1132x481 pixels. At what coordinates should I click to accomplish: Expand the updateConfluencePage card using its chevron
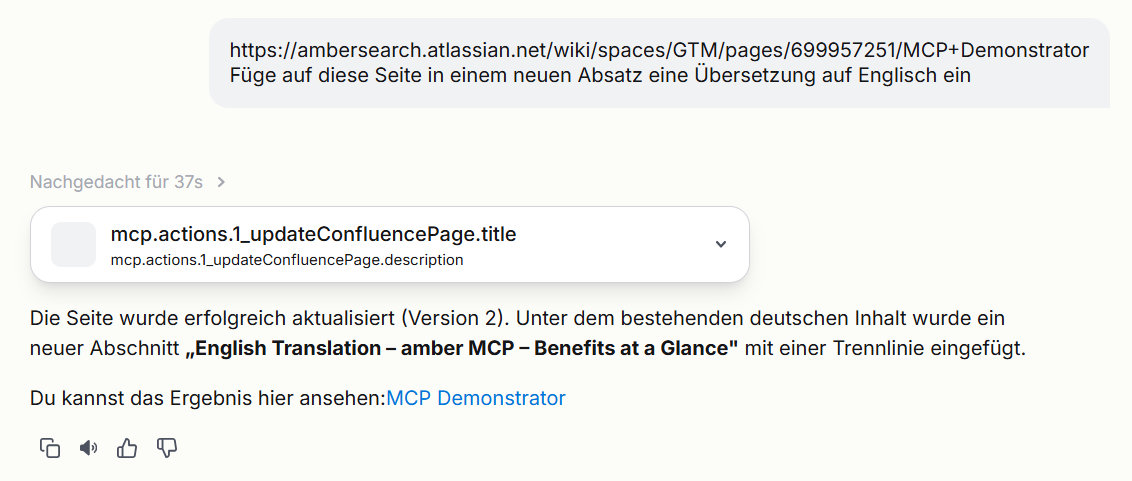[x=720, y=244]
